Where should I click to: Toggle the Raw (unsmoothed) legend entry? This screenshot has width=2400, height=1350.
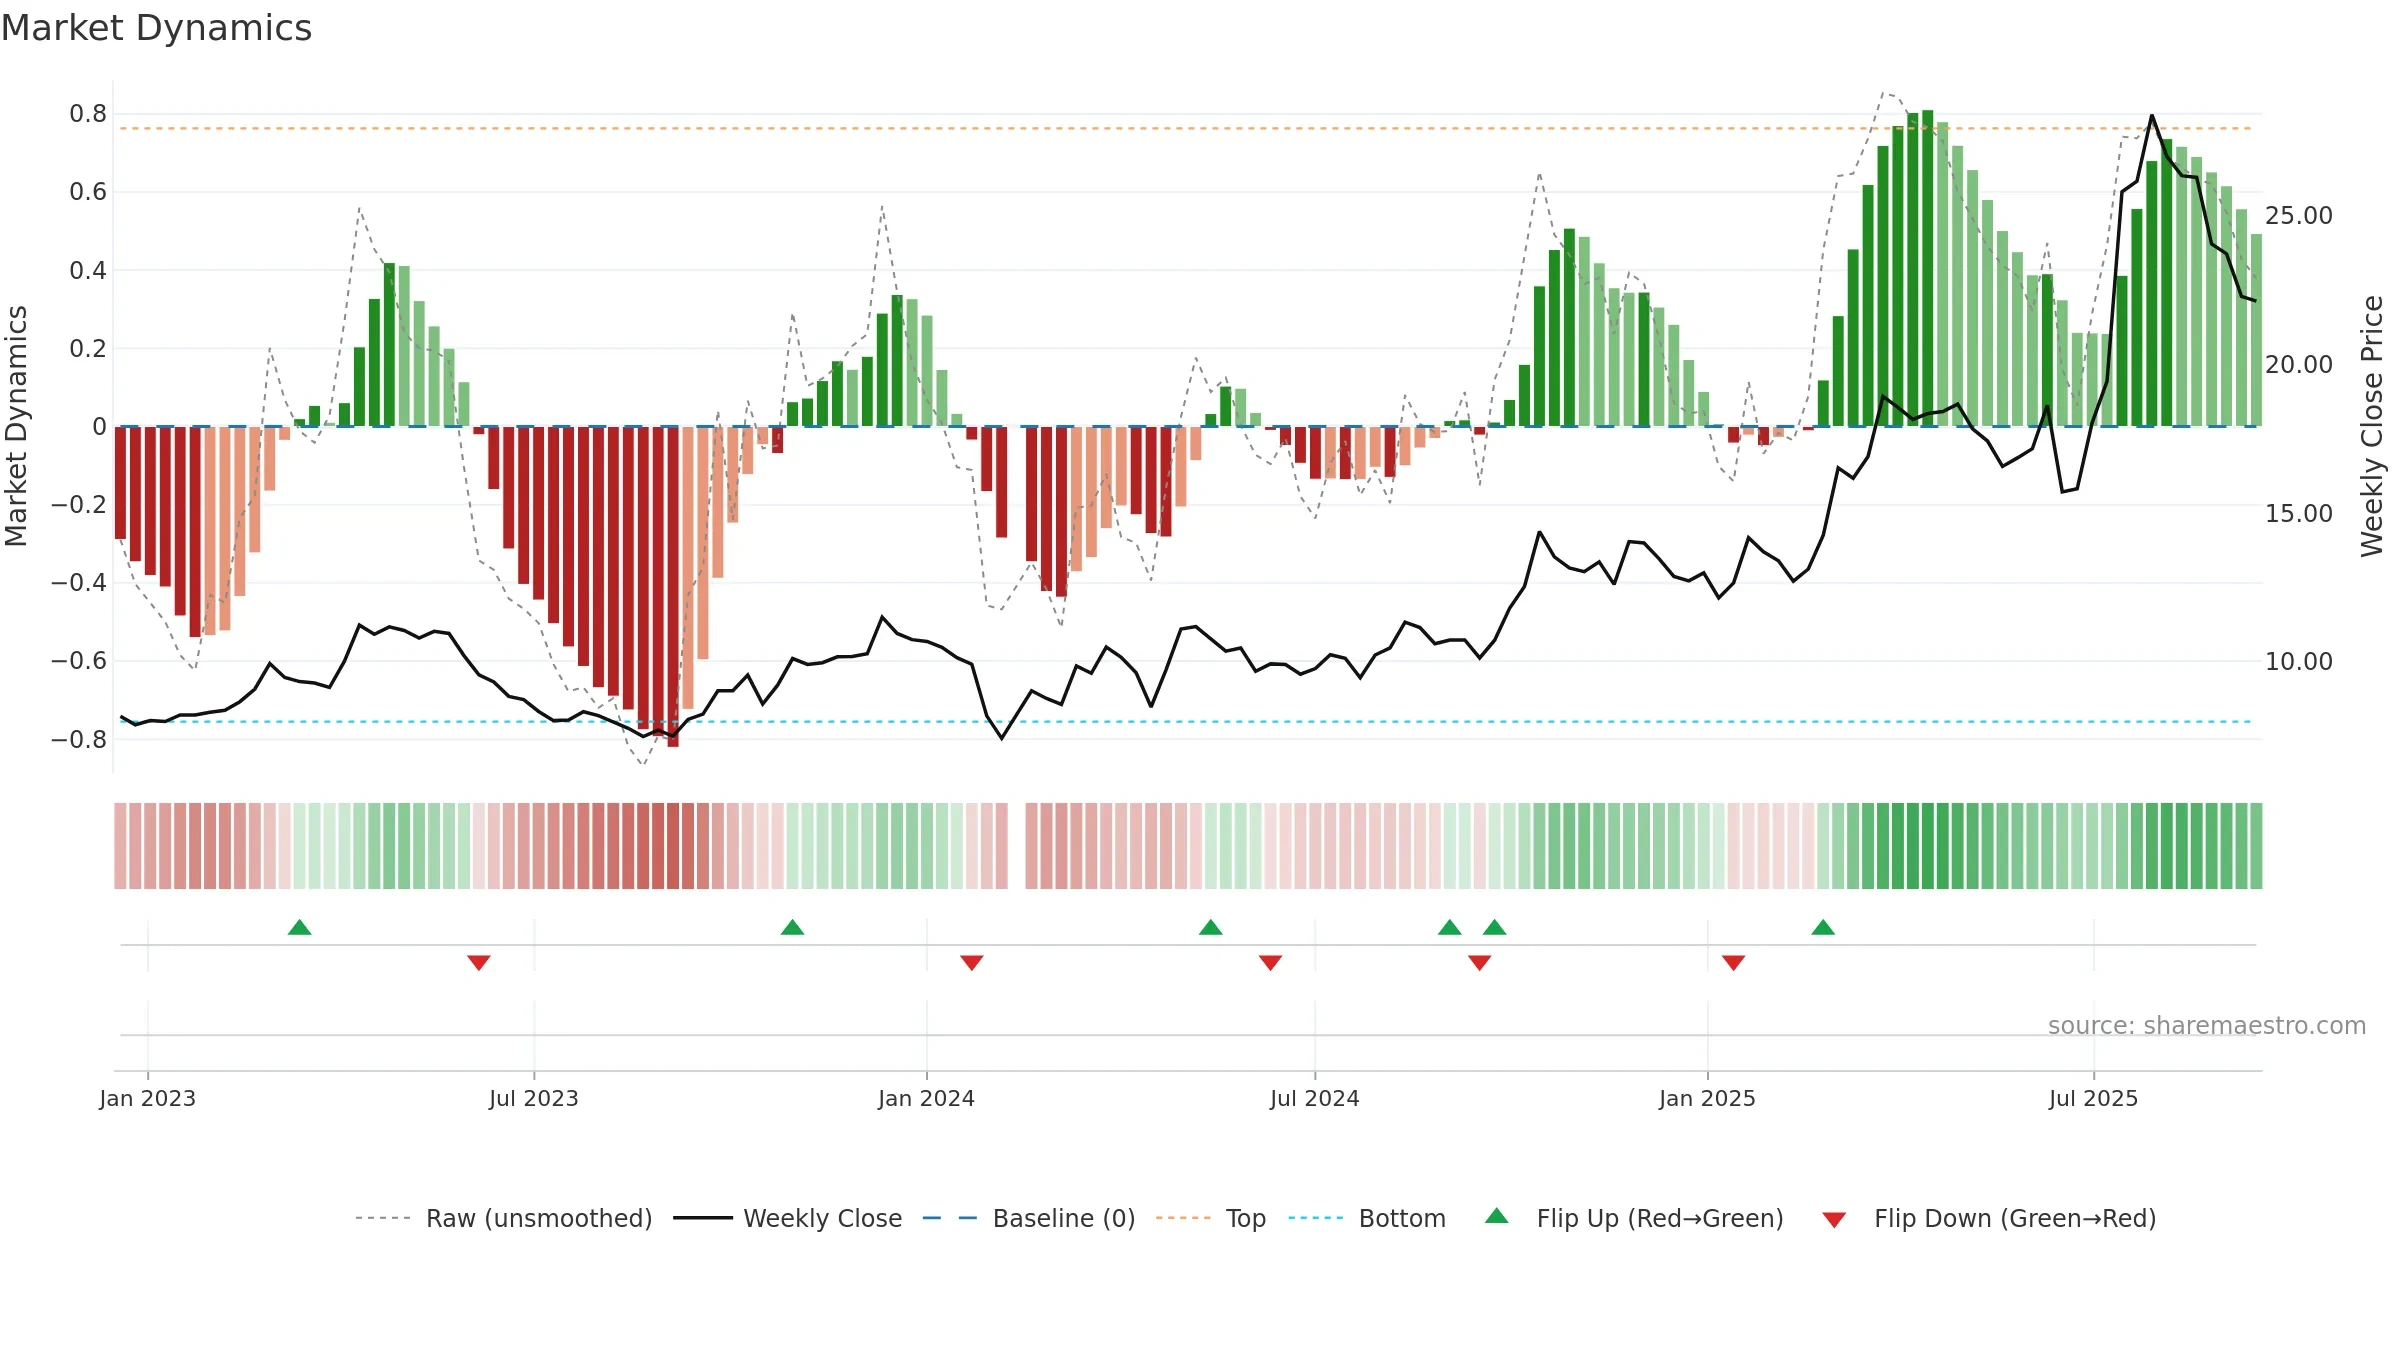point(503,1218)
